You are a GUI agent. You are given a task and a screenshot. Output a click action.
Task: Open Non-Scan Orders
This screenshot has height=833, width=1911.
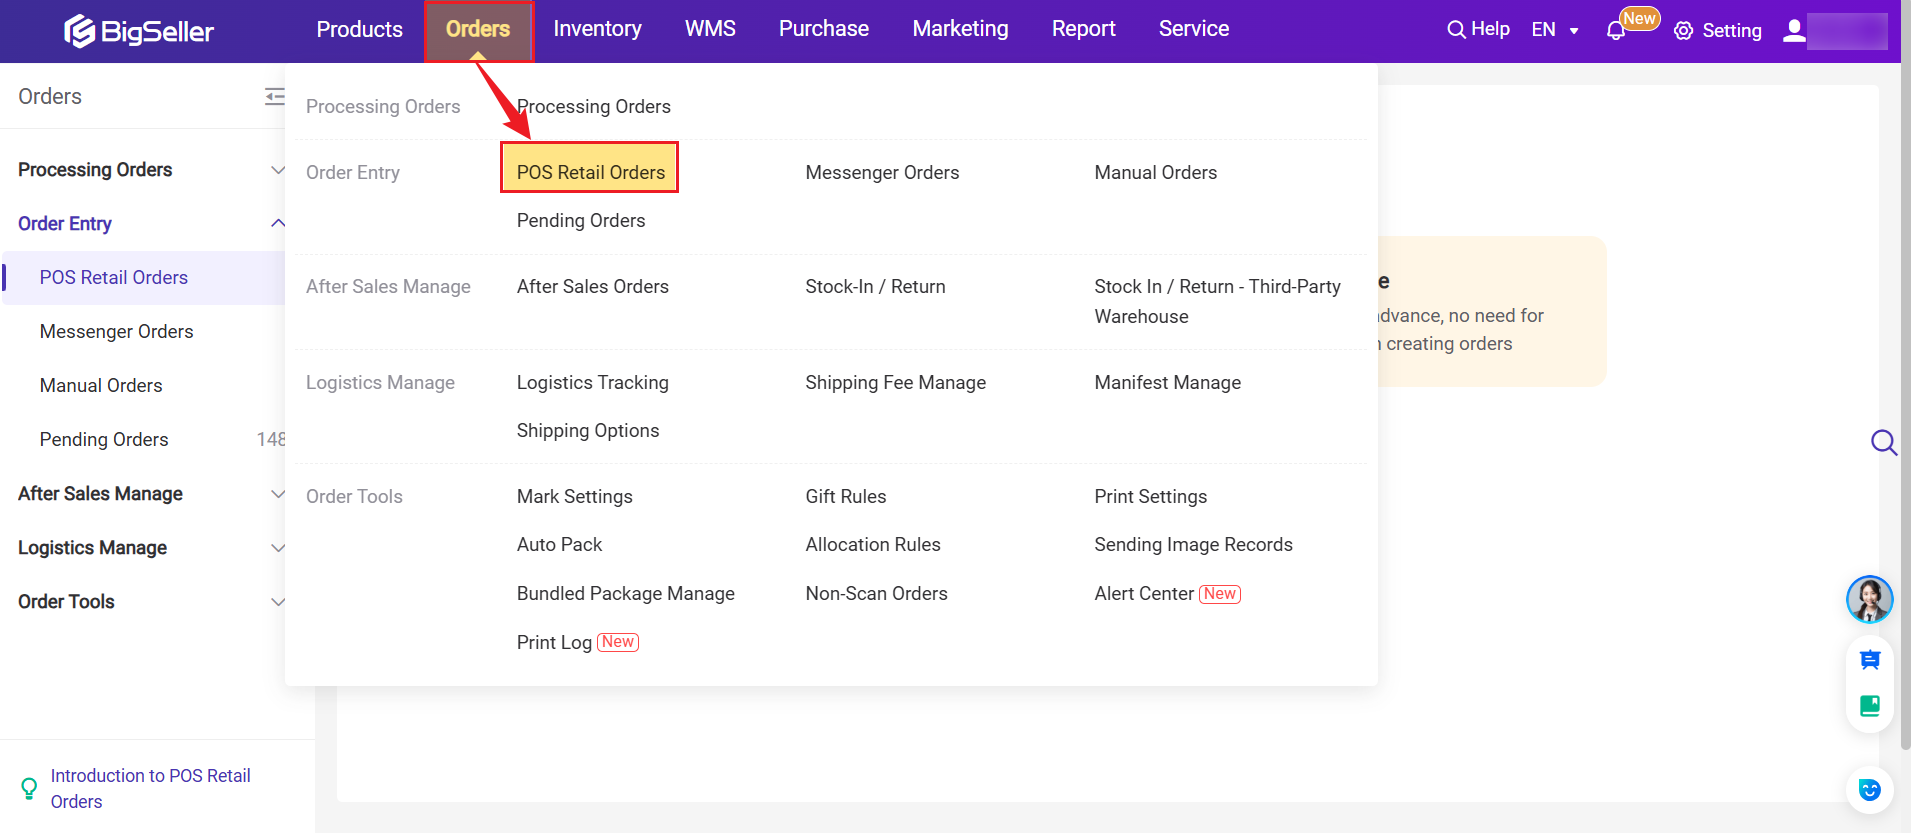pyautogui.click(x=876, y=593)
